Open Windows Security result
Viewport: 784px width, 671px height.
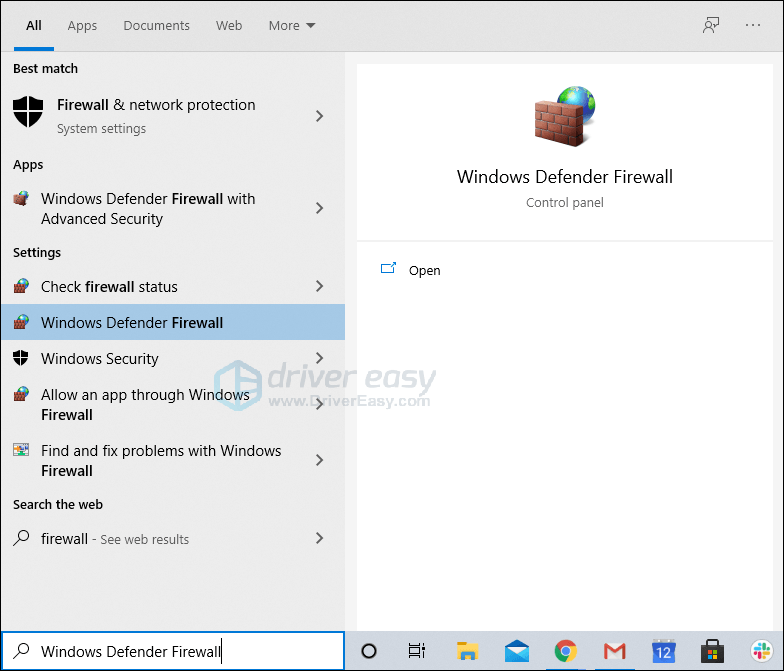tap(173, 358)
